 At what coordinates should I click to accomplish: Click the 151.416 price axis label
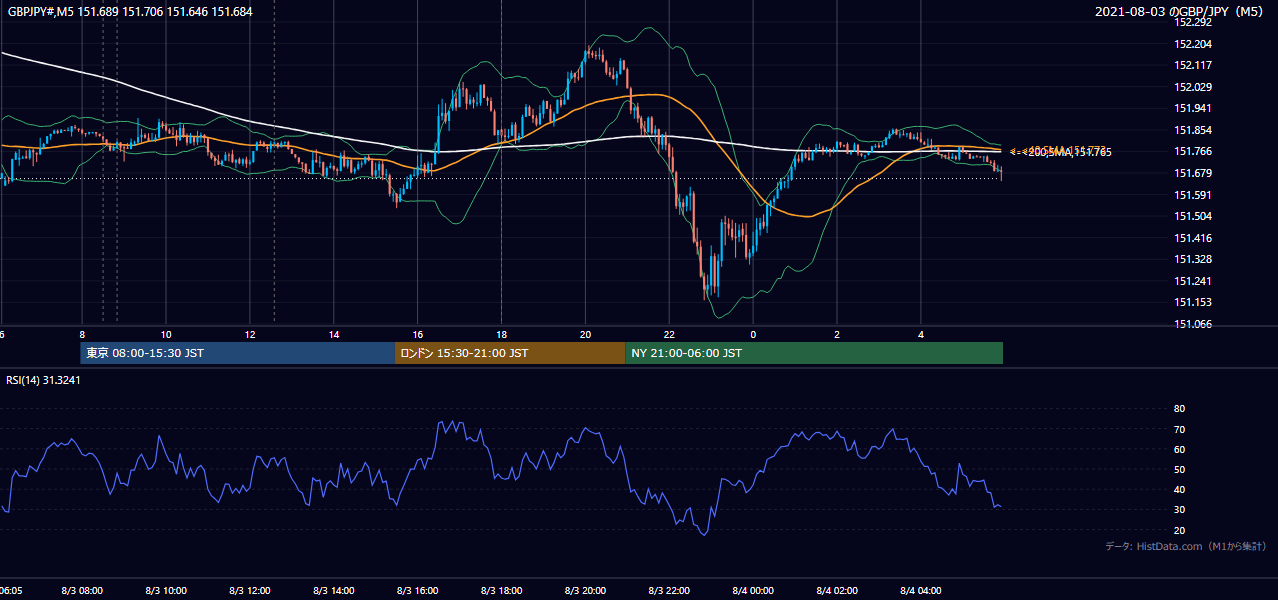[x=1194, y=238]
